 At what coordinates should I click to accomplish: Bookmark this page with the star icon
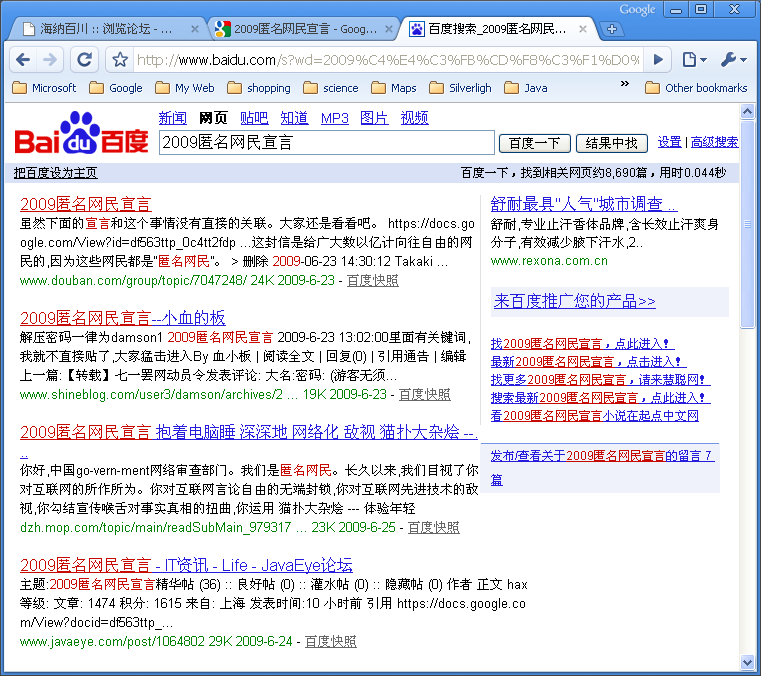(x=120, y=60)
